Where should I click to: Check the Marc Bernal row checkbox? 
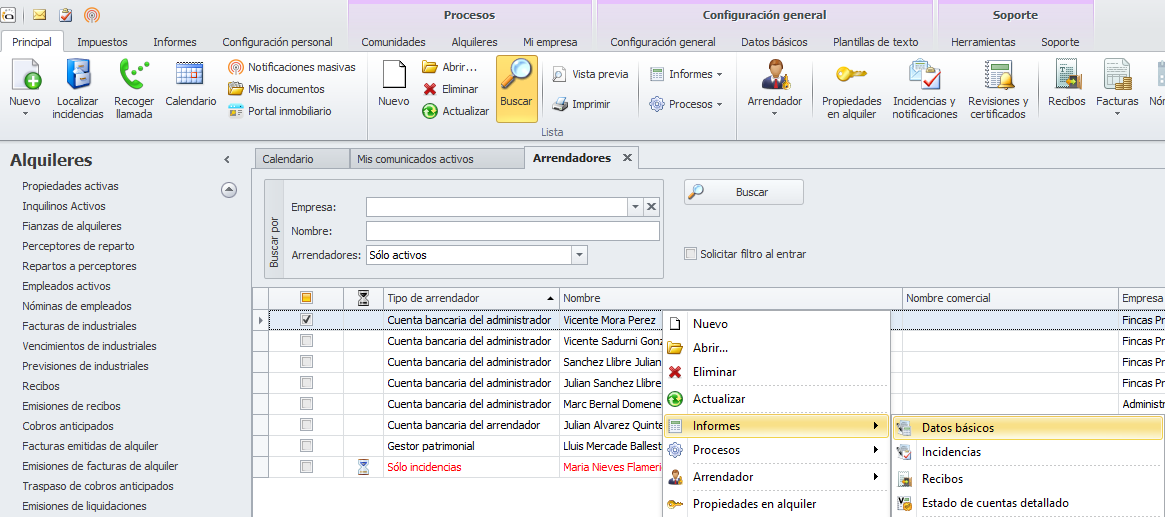coord(306,404)
